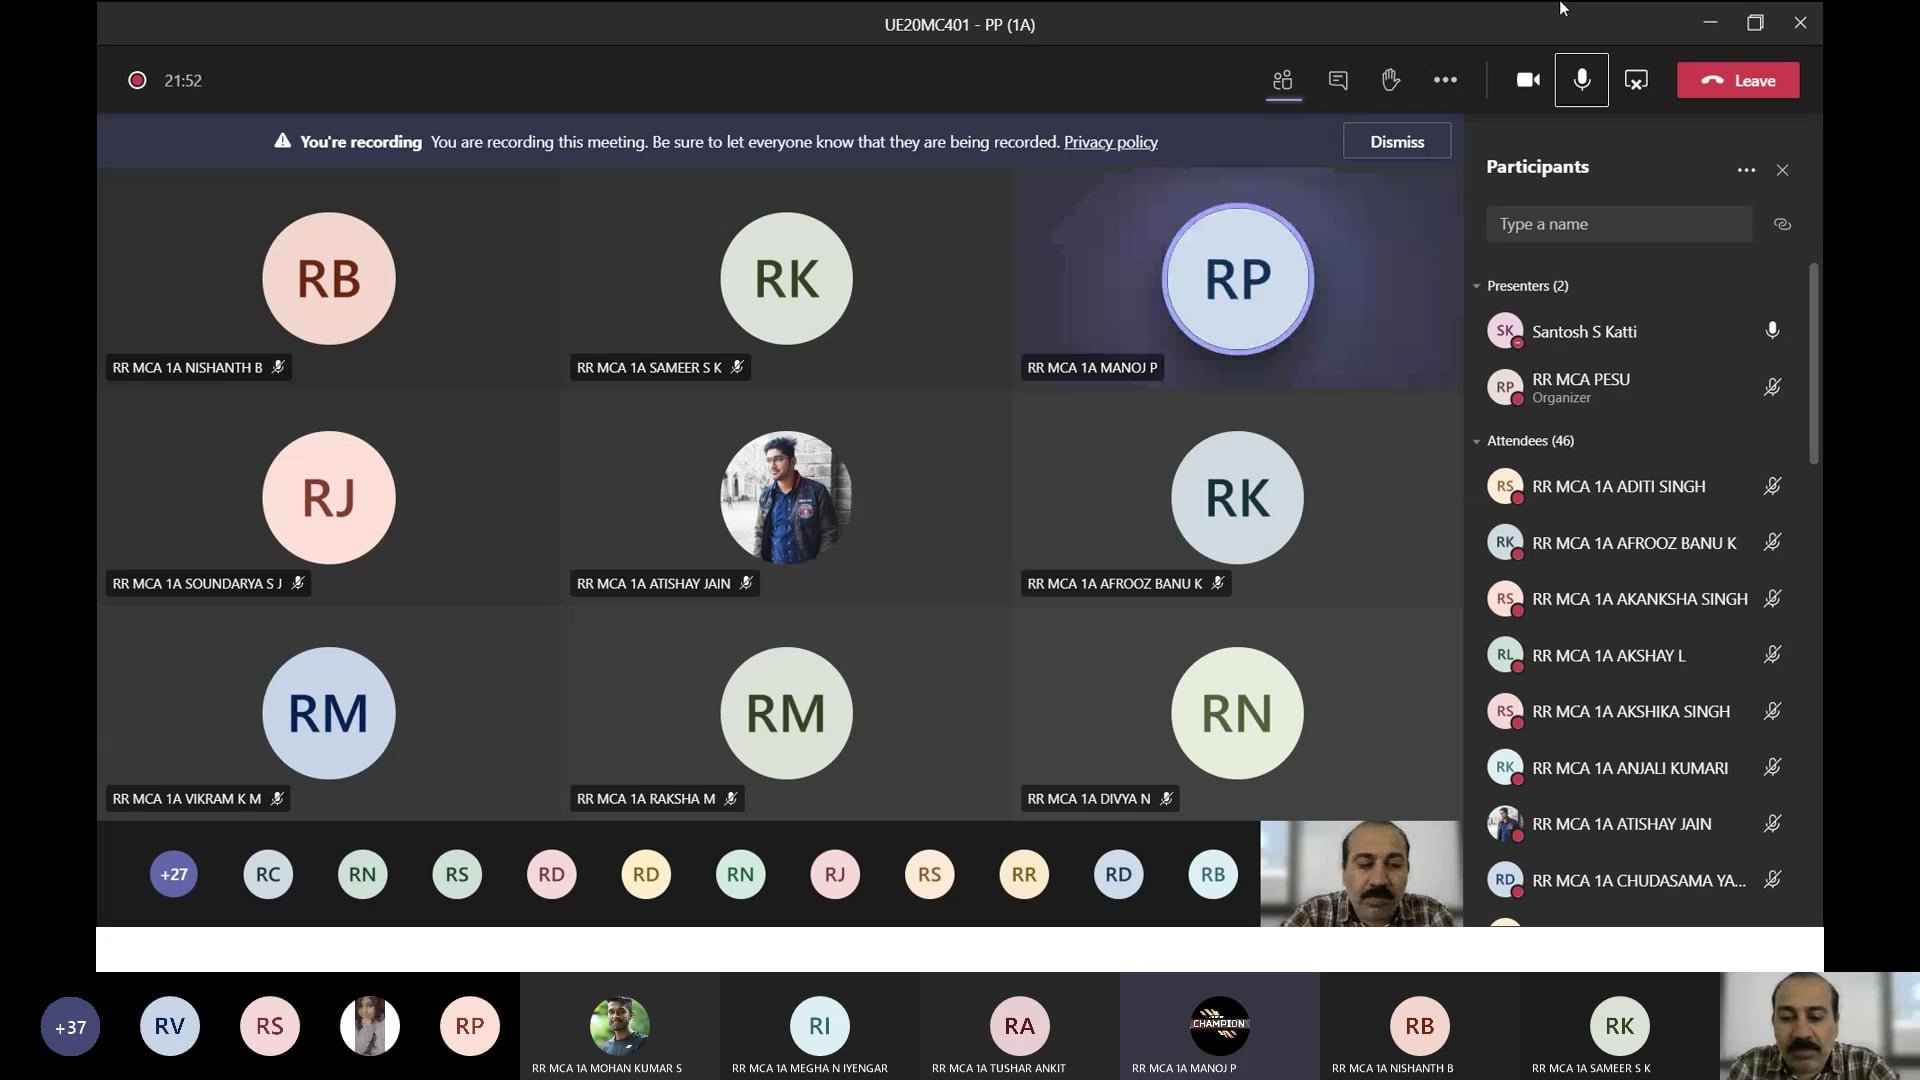This screenshot has width=1920, height=1080.
Task: Select RR MCA 1A AKSHAY L in list
Action: point(1608,656)
